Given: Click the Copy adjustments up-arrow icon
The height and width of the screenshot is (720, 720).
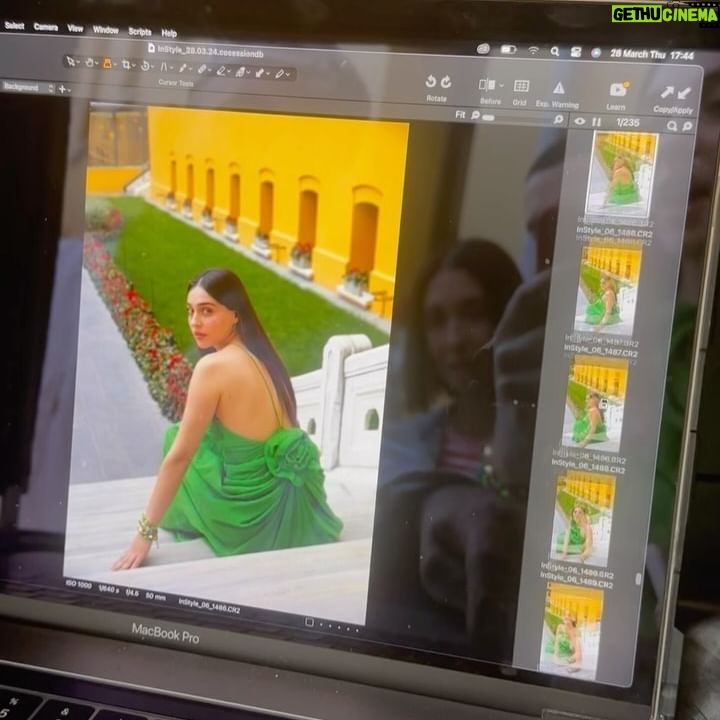Looking at the screenshot, I should 666,92.
